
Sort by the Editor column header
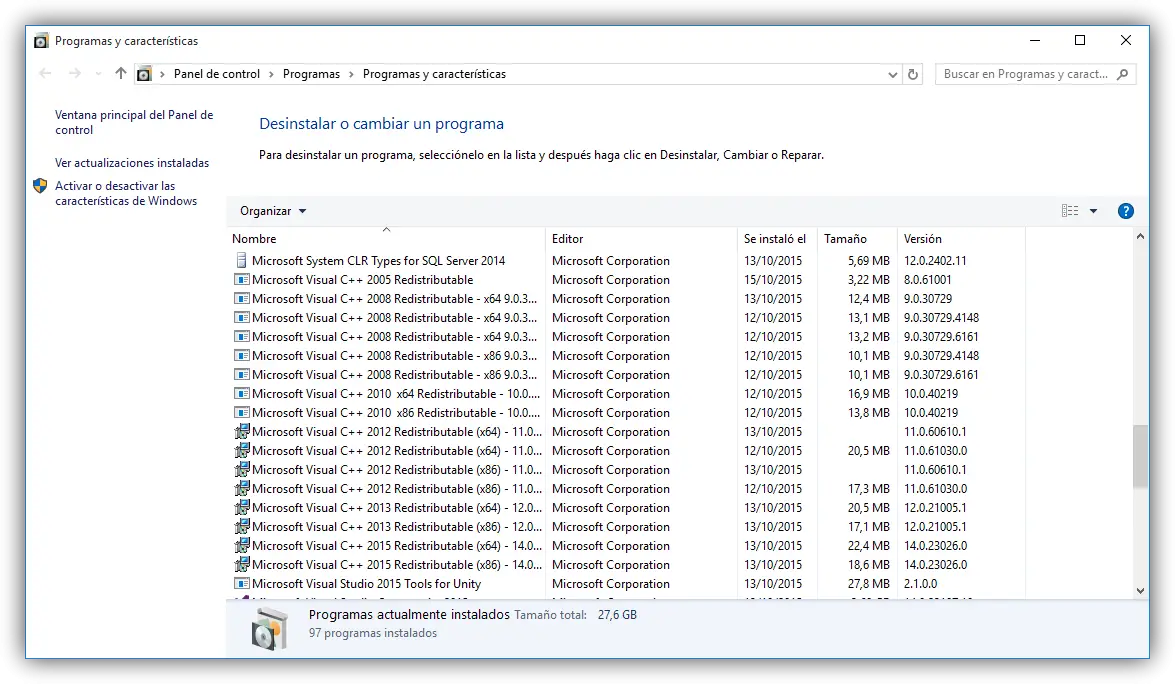point(641,239)
